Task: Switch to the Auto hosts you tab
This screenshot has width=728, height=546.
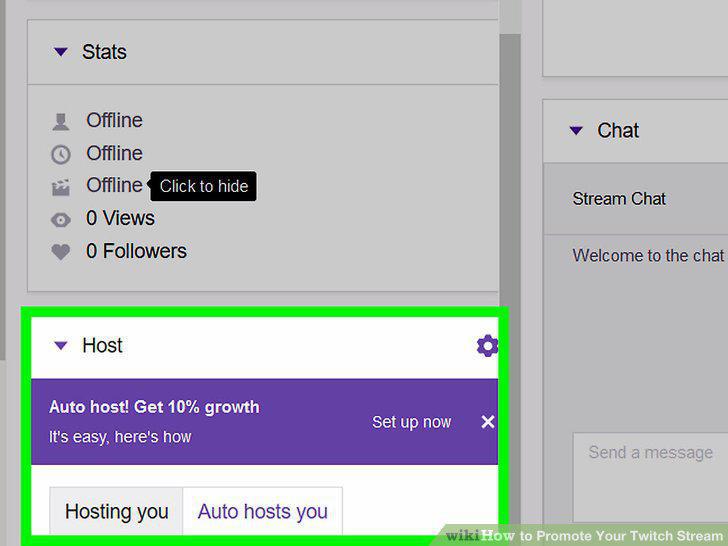Action: 263,511
